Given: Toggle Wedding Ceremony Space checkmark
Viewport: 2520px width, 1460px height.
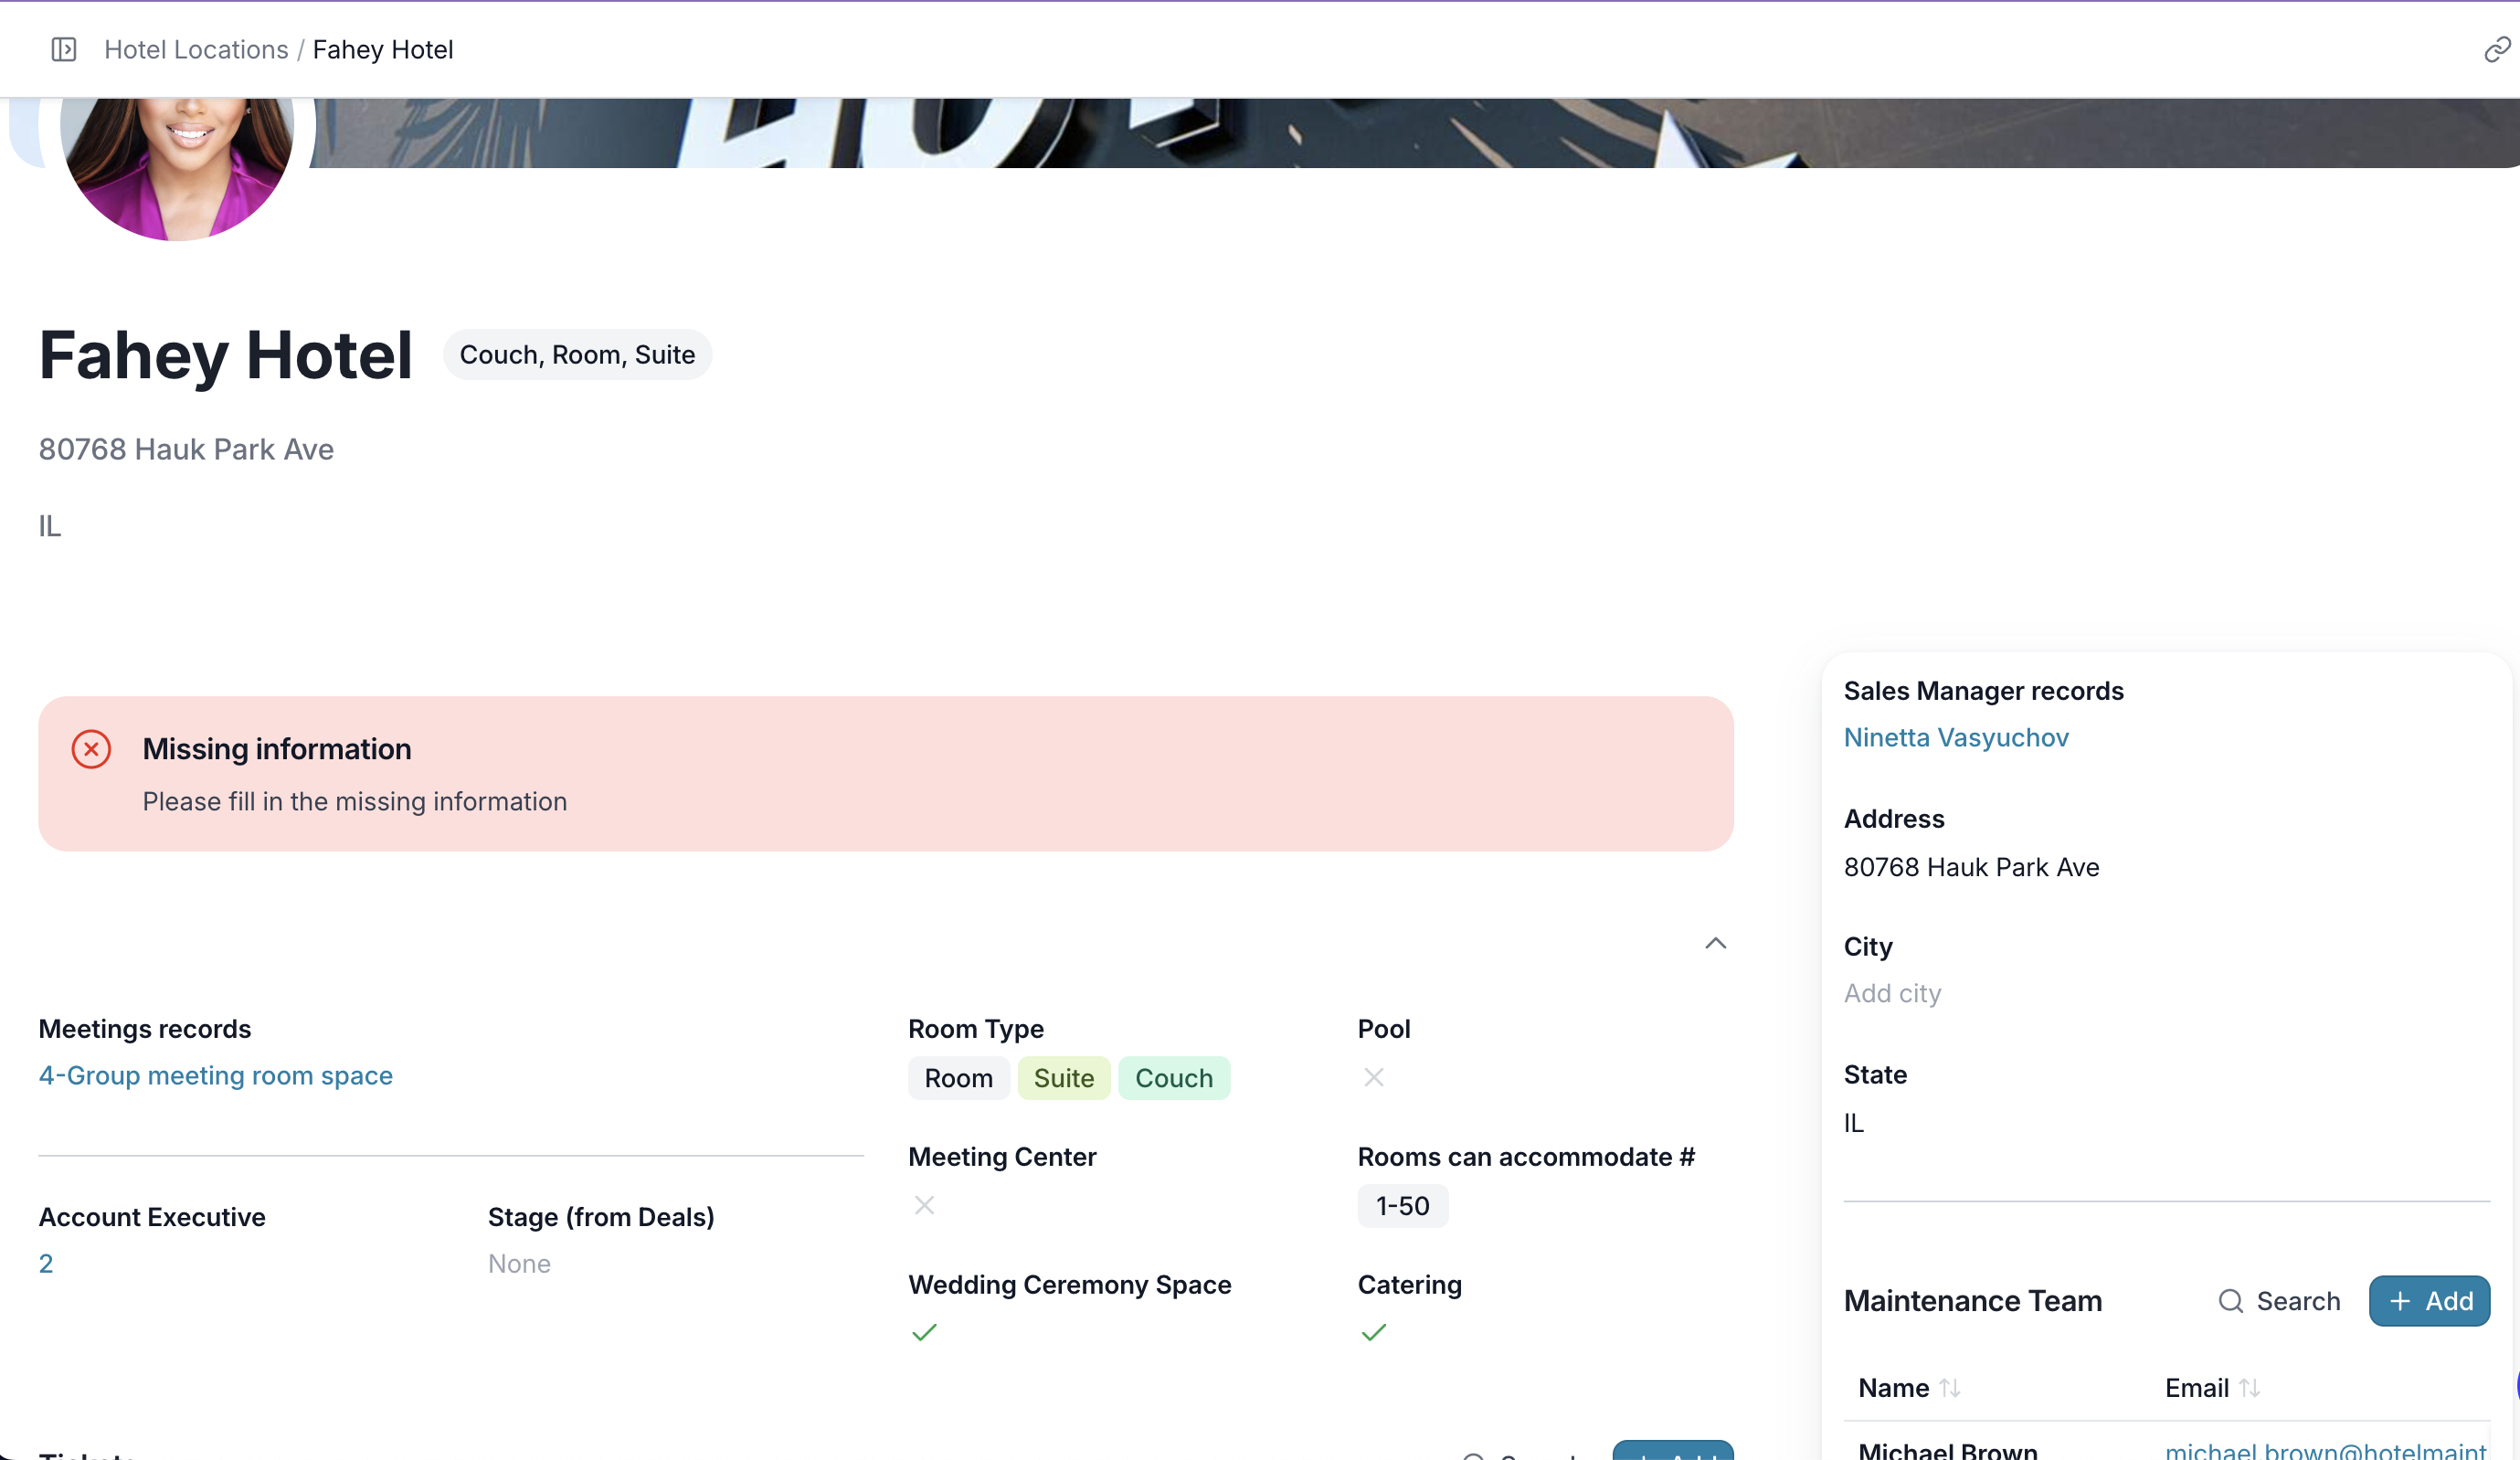Looking at the screenshot, I should tap(924, 1332).
